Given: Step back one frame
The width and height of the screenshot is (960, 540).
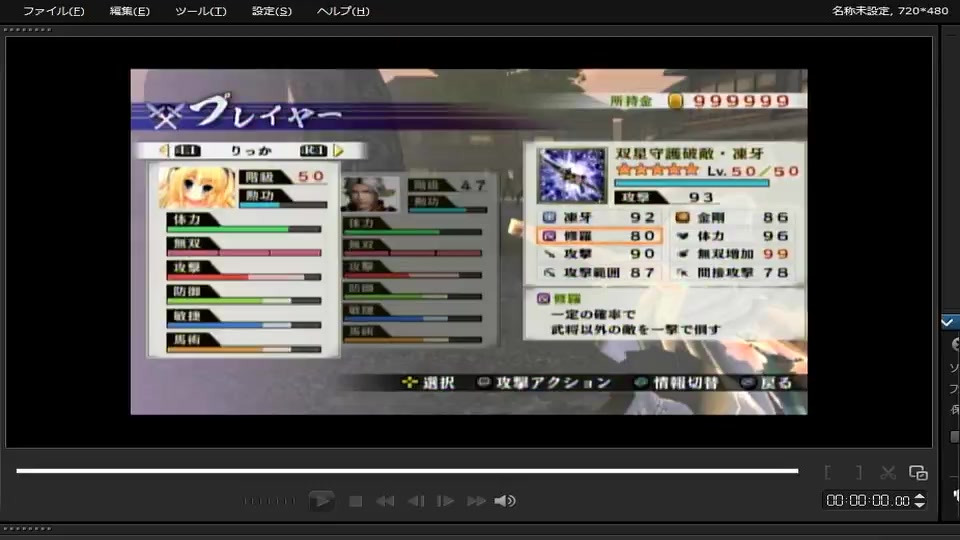Looking at the screenshot, I should (x=416, y=501).
